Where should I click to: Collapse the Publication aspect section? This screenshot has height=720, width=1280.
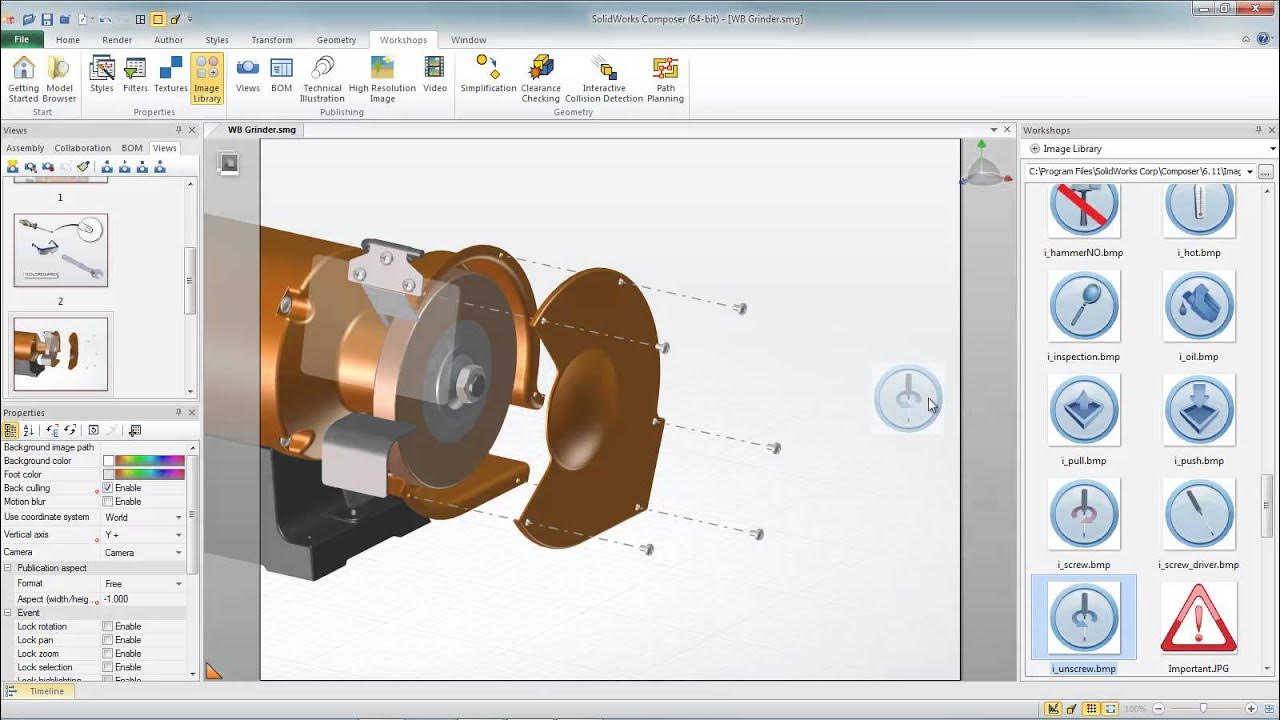8,568
